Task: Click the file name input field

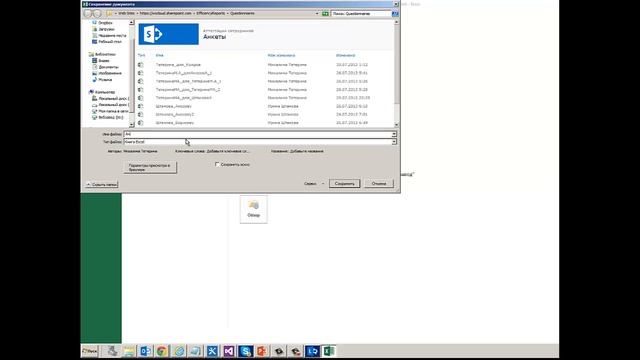Action: (x=258, y=134)
